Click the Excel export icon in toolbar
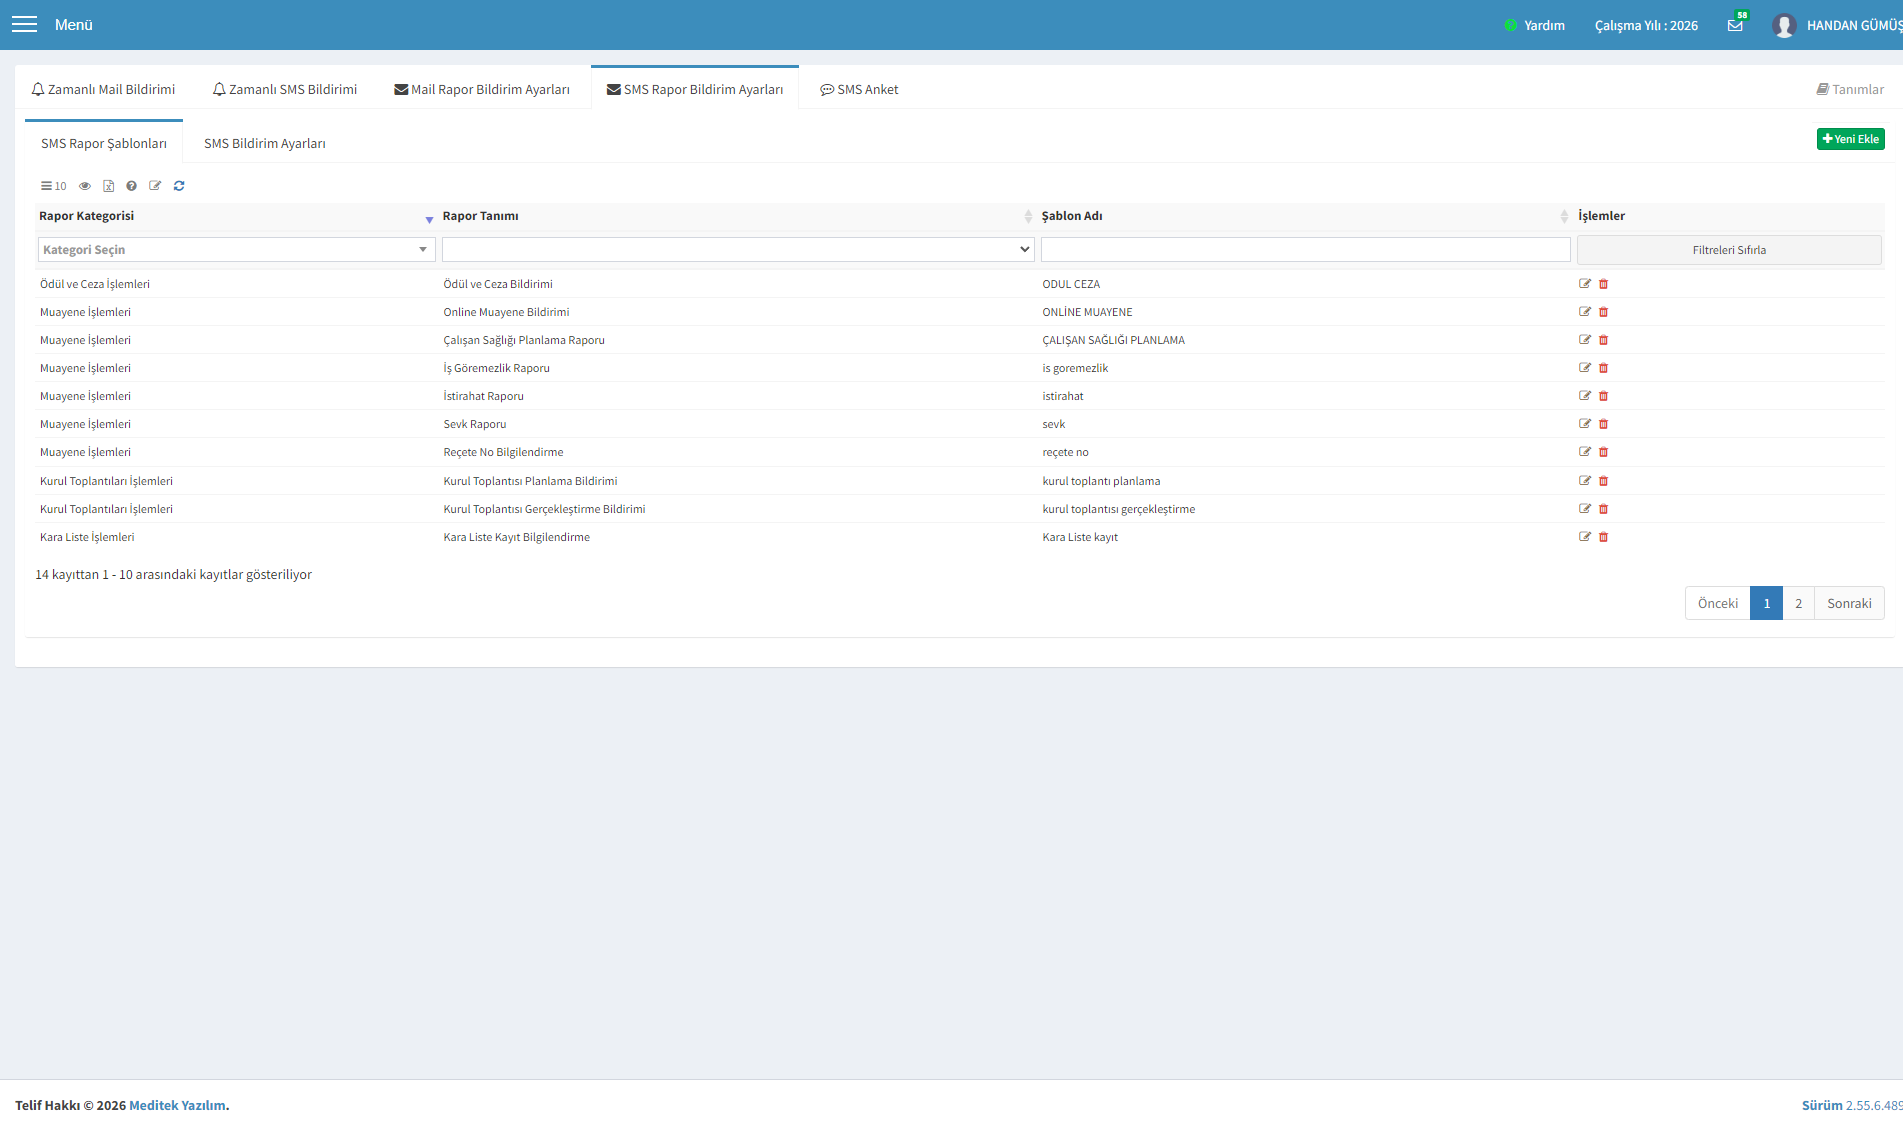This screenshot has width=1903, height=1130. [x=108, y=186]
